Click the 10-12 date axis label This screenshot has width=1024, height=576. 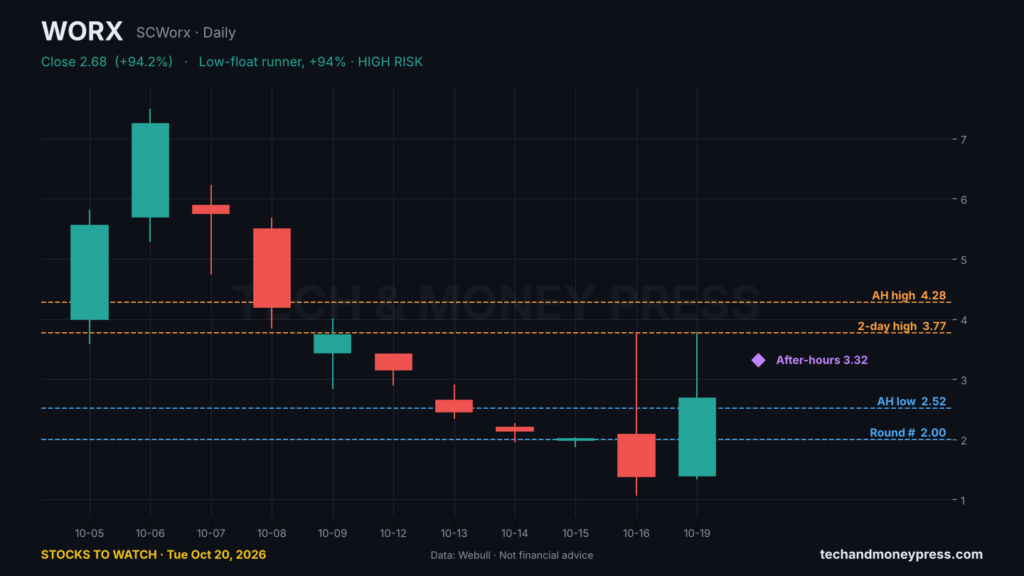click(393, 533)
